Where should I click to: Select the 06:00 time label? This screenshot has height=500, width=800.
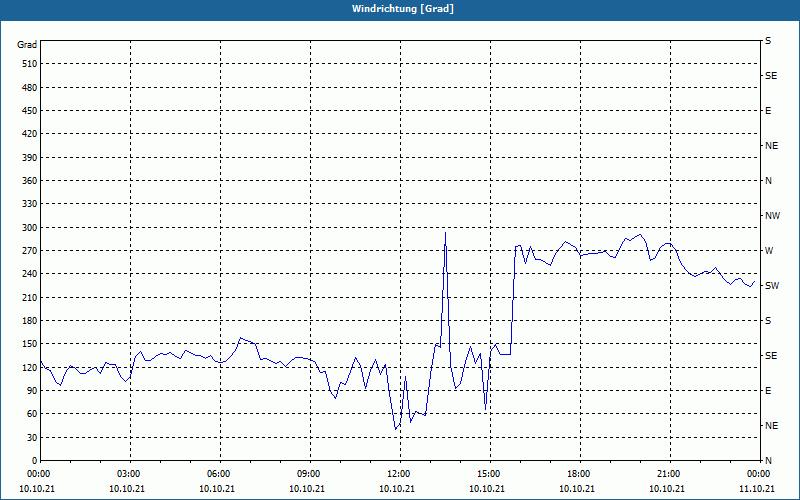(x=218, y=474)
